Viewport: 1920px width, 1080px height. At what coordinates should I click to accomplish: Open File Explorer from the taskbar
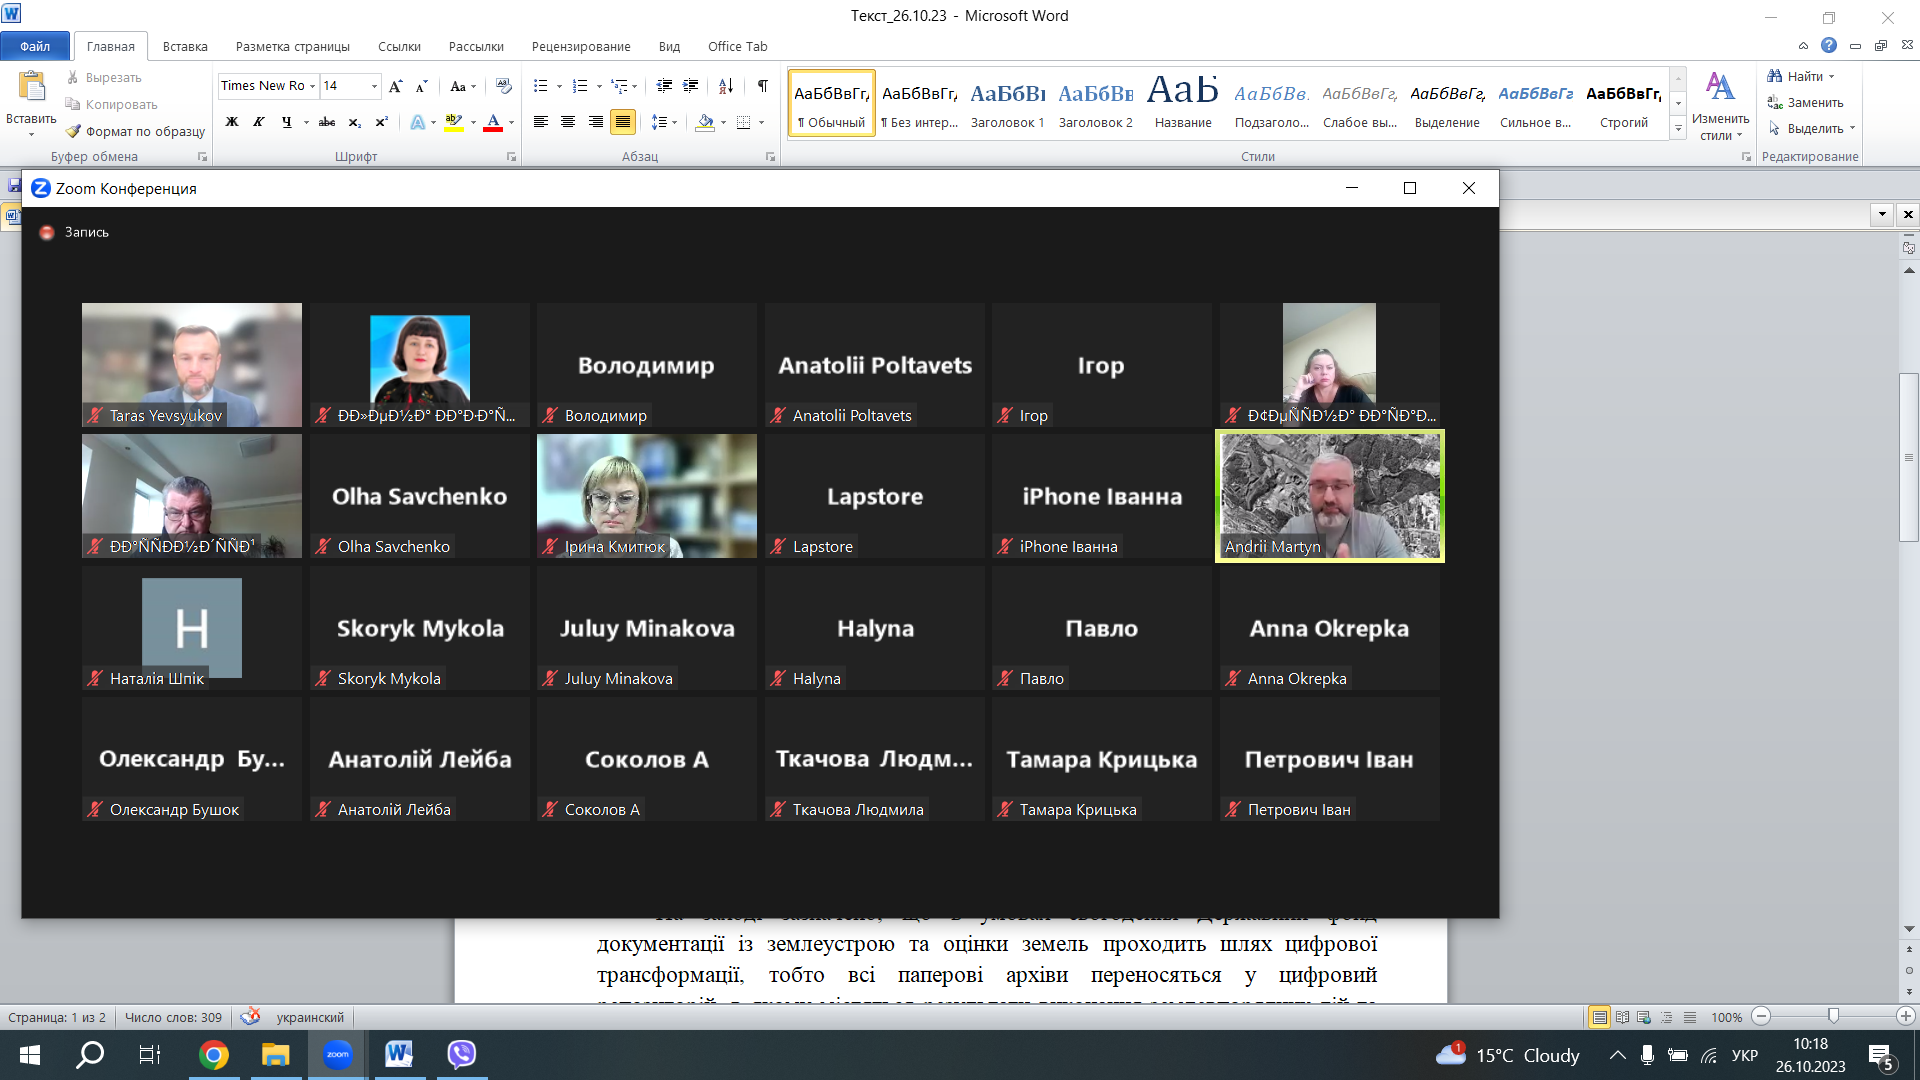tap(275, 1055)
